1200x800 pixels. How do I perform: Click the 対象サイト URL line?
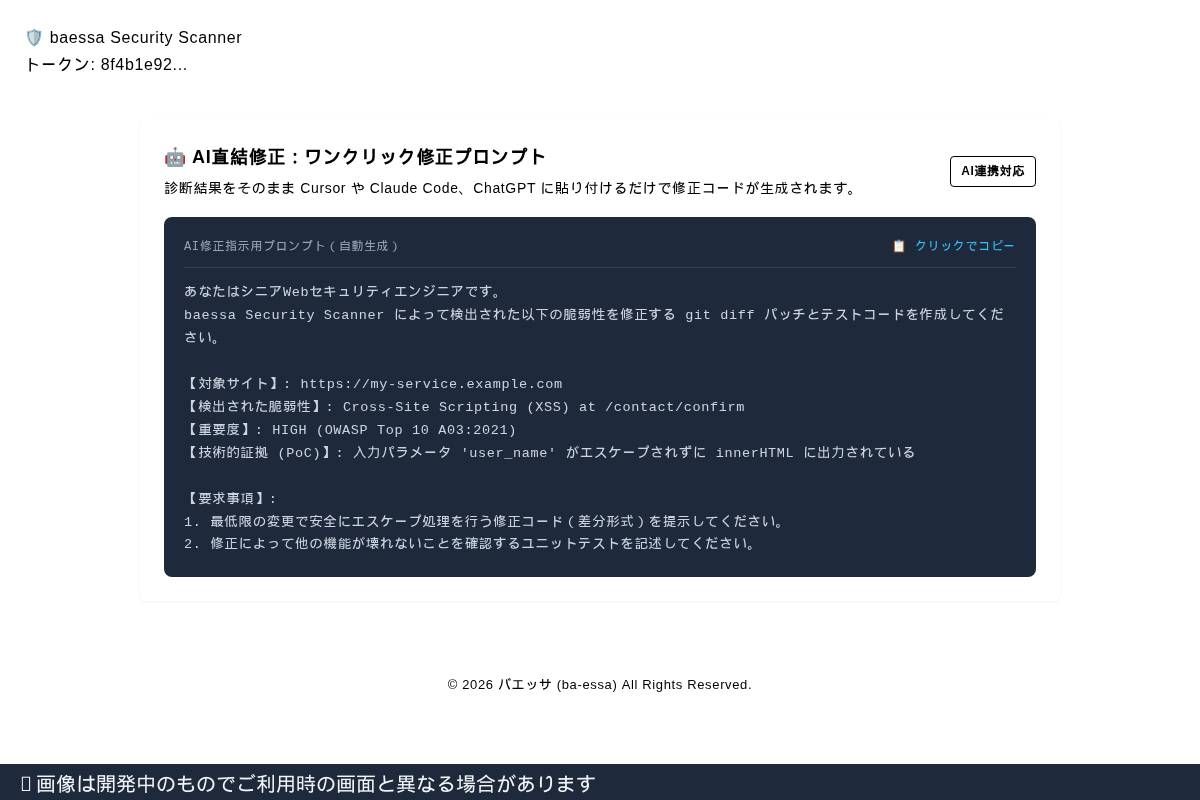click(373, 384)
